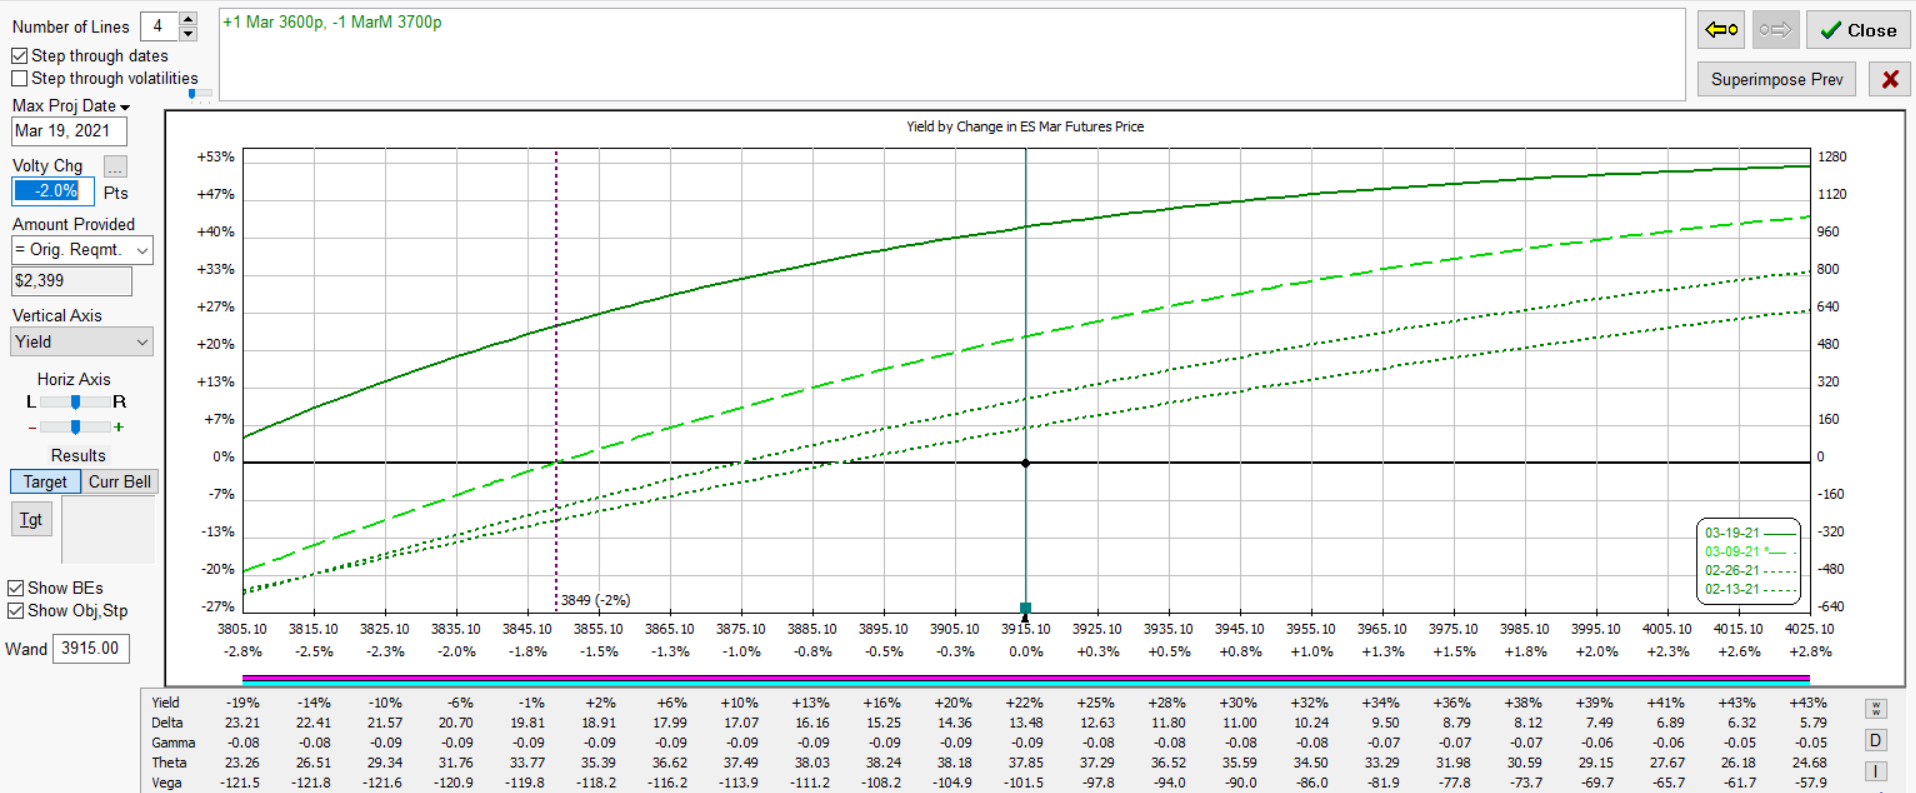Click the 4025.10 price axis label
Screen dimensions: 1916x793
[1809, 629]
